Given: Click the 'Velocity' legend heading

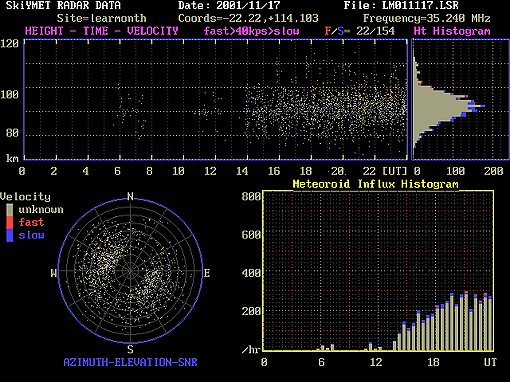Looking at the screenshot, I should coord(25,196).
